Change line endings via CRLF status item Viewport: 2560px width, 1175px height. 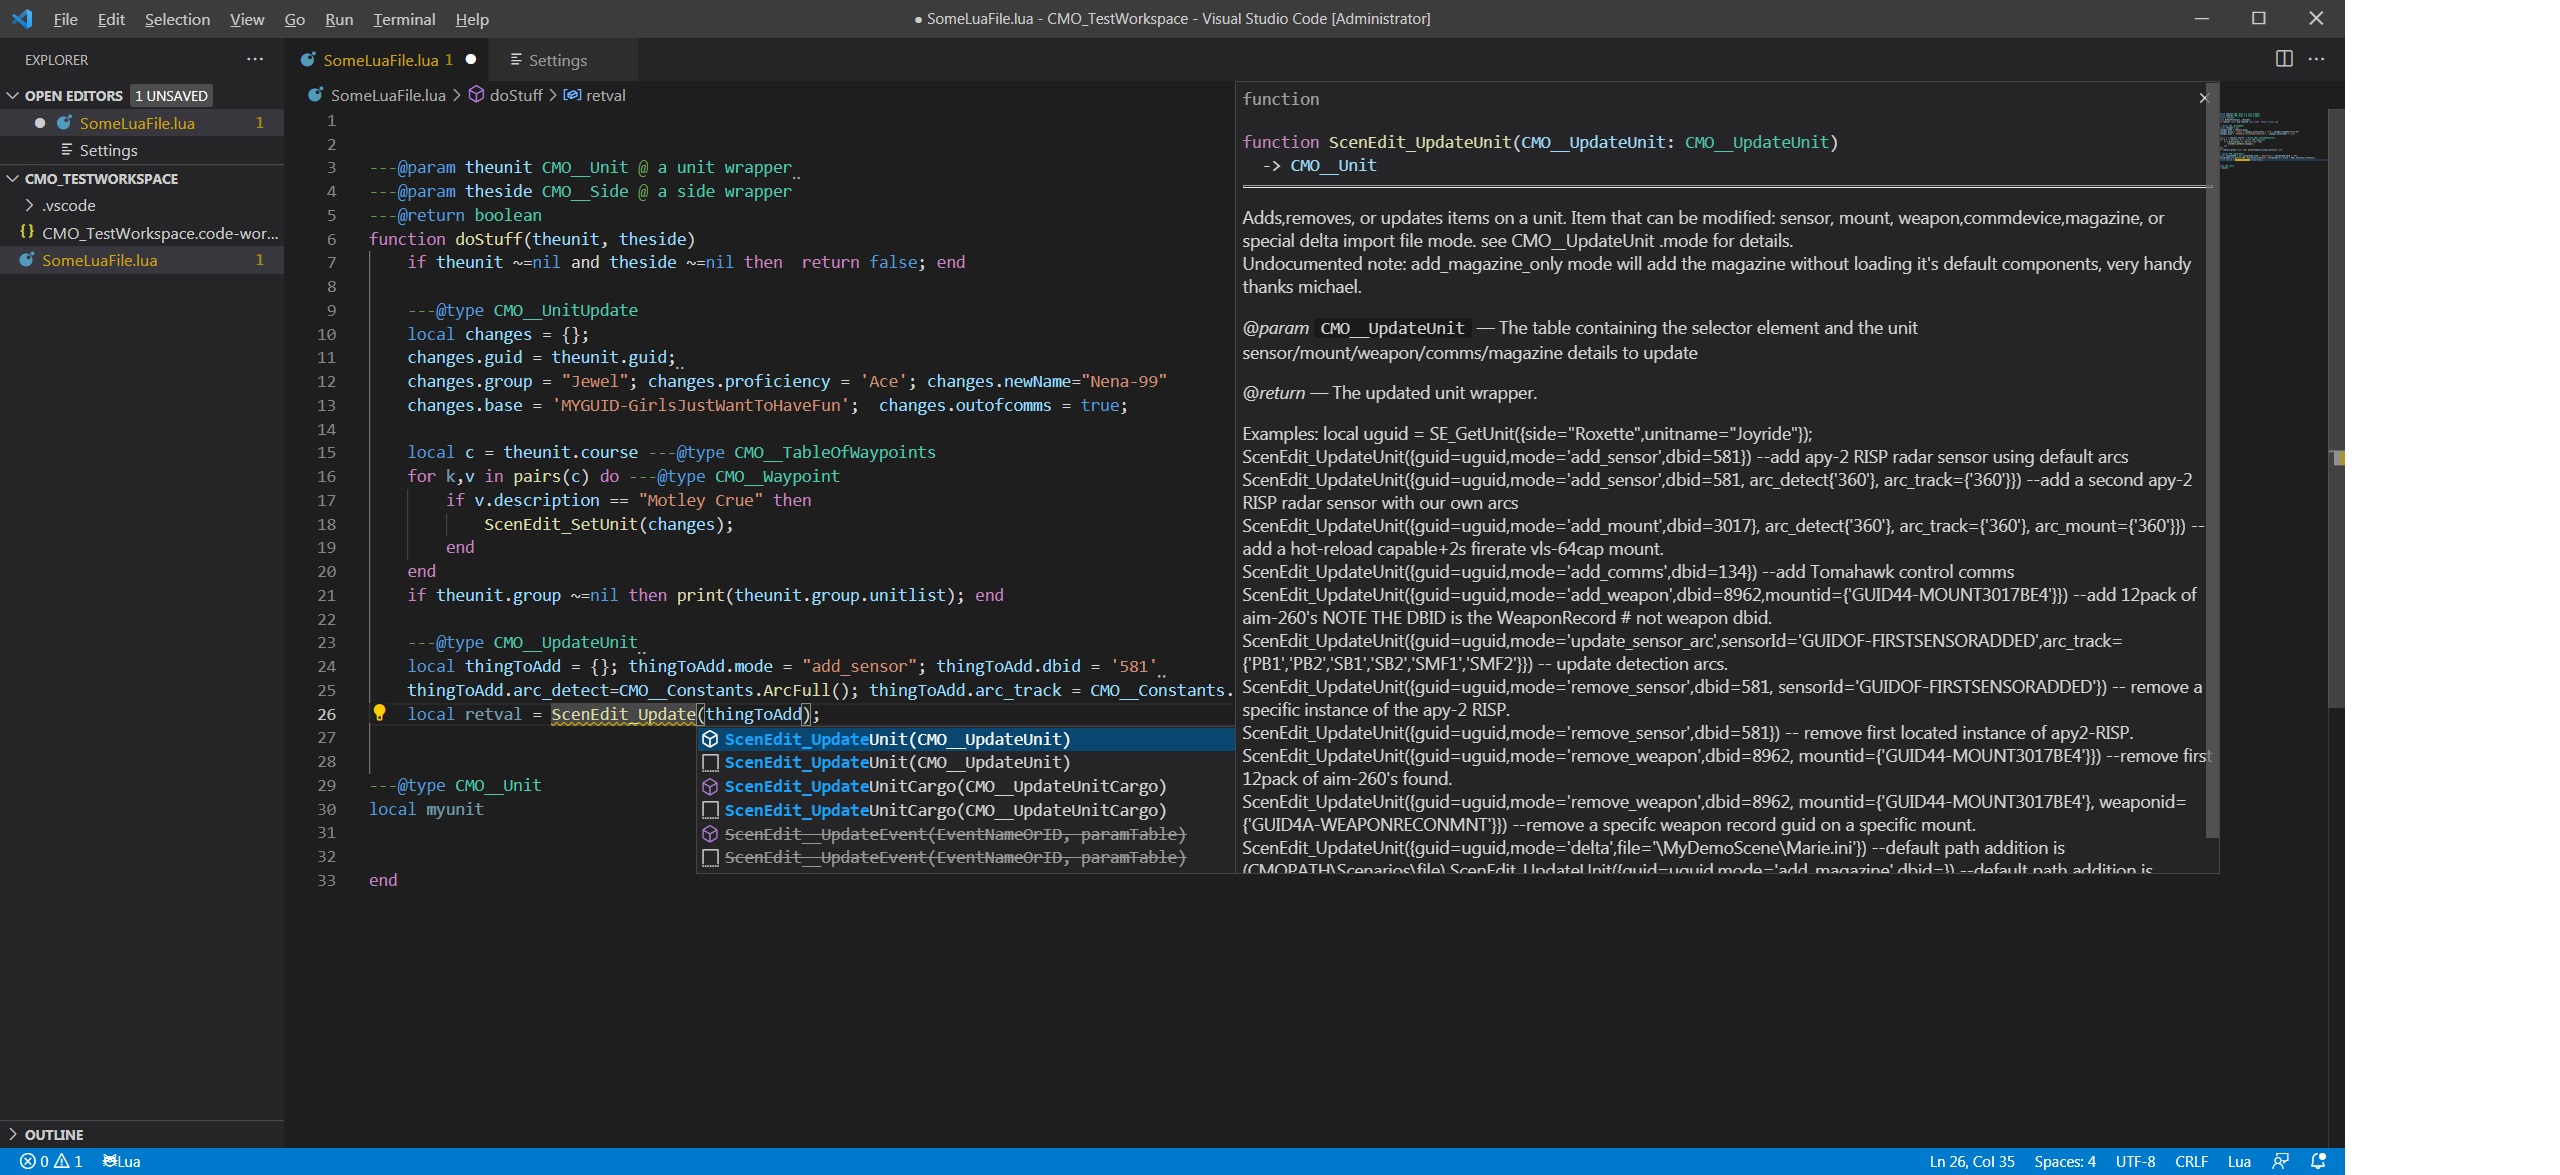(x=2191, y=1161)
